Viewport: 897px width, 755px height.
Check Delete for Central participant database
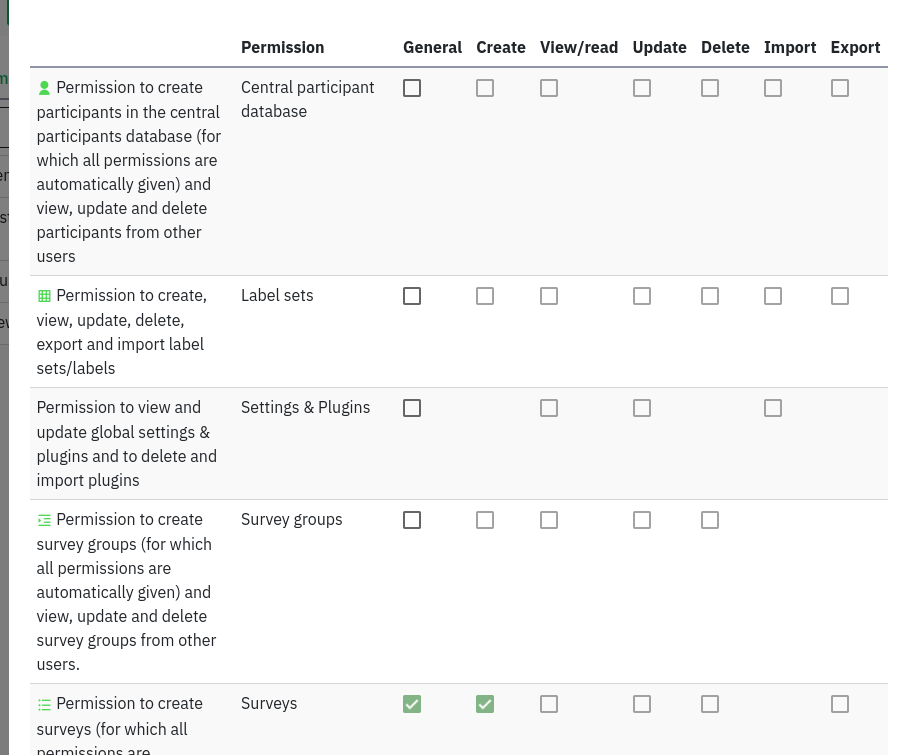(x=710, y=88)
